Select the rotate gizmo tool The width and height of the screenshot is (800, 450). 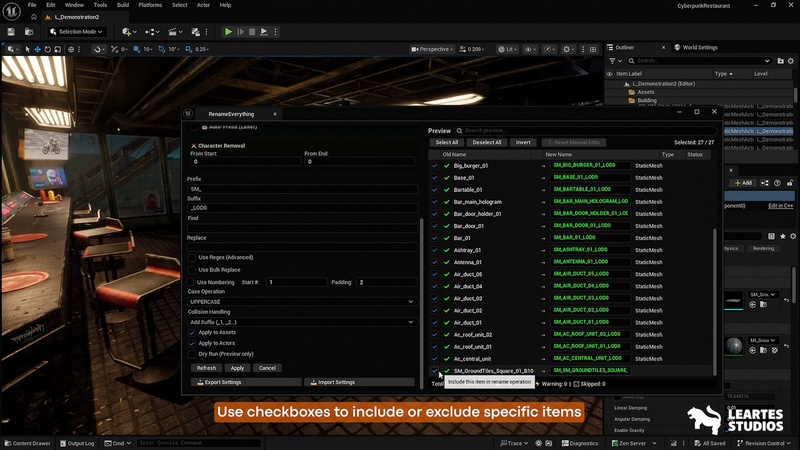pyautogui.click(x=49, y=49)
